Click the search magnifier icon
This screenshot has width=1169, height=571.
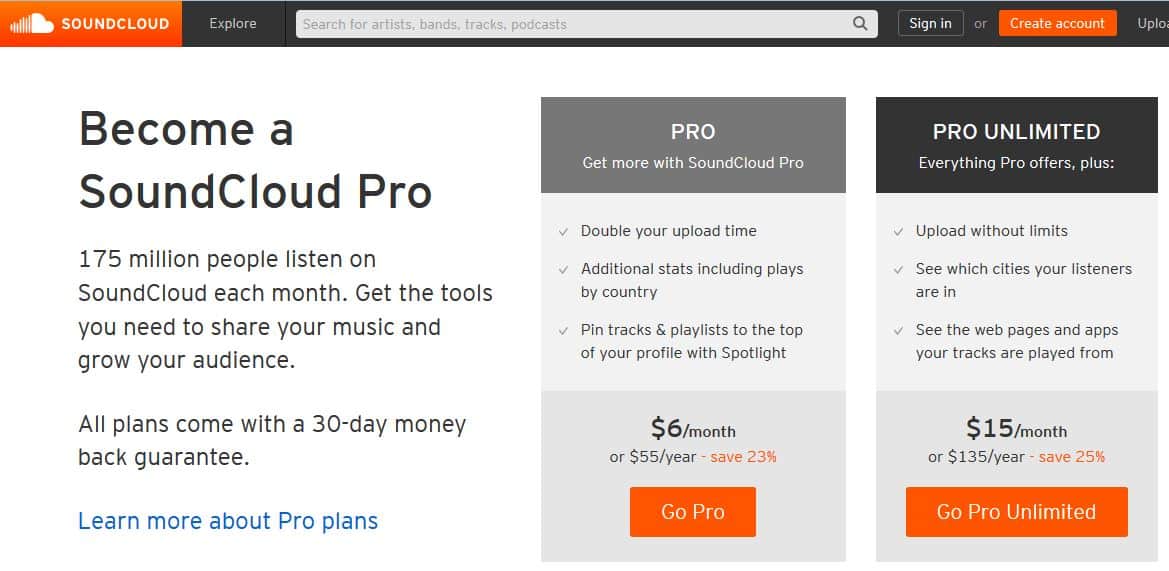(x=860, y=24)
